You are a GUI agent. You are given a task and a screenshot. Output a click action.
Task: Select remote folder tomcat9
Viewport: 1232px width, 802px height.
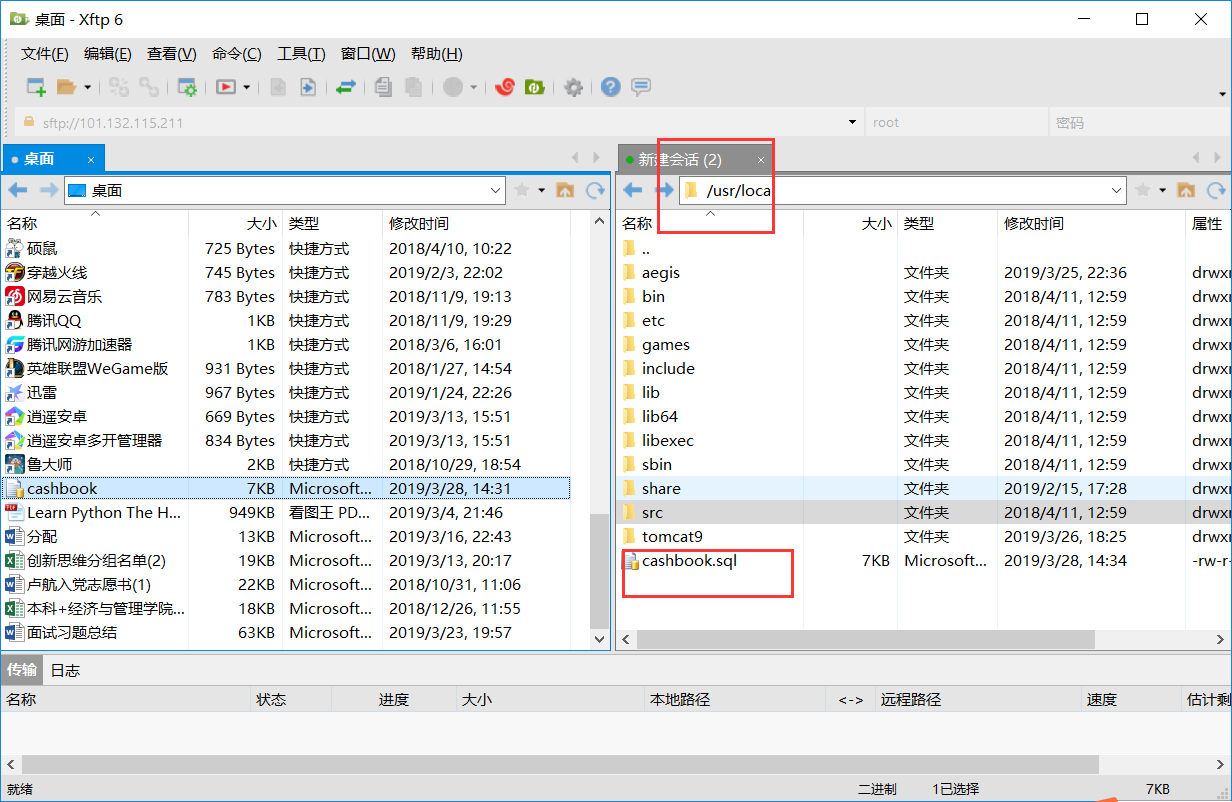(x=924, y=537)
